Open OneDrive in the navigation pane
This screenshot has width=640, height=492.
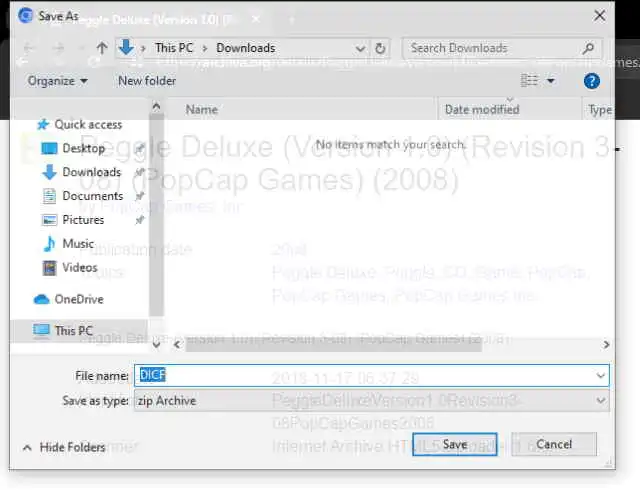coord(69,299)
